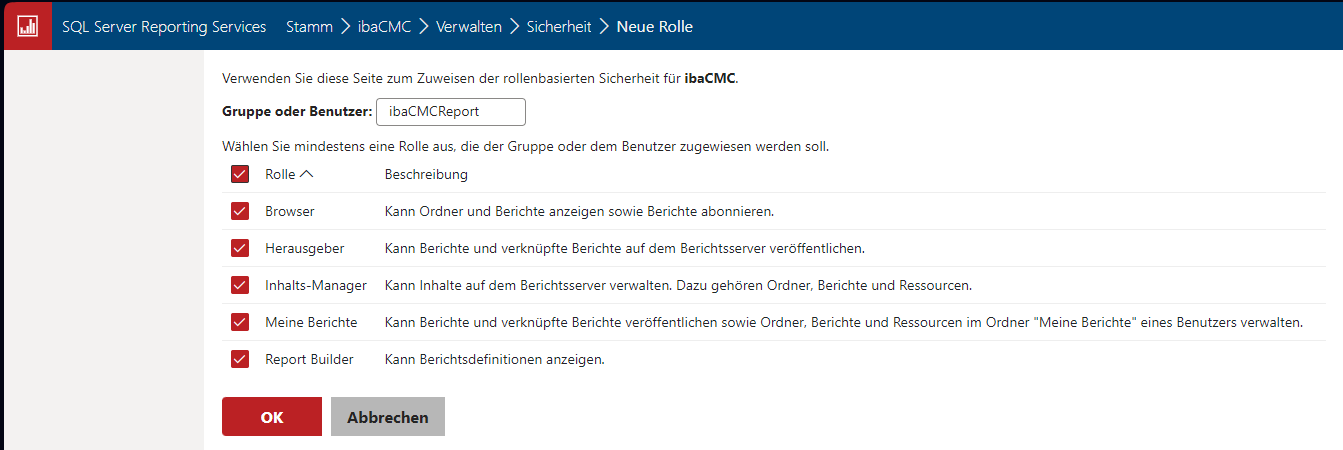
Task: Disable the Report Builder role checkbox
Action: (x=240, y=359)
